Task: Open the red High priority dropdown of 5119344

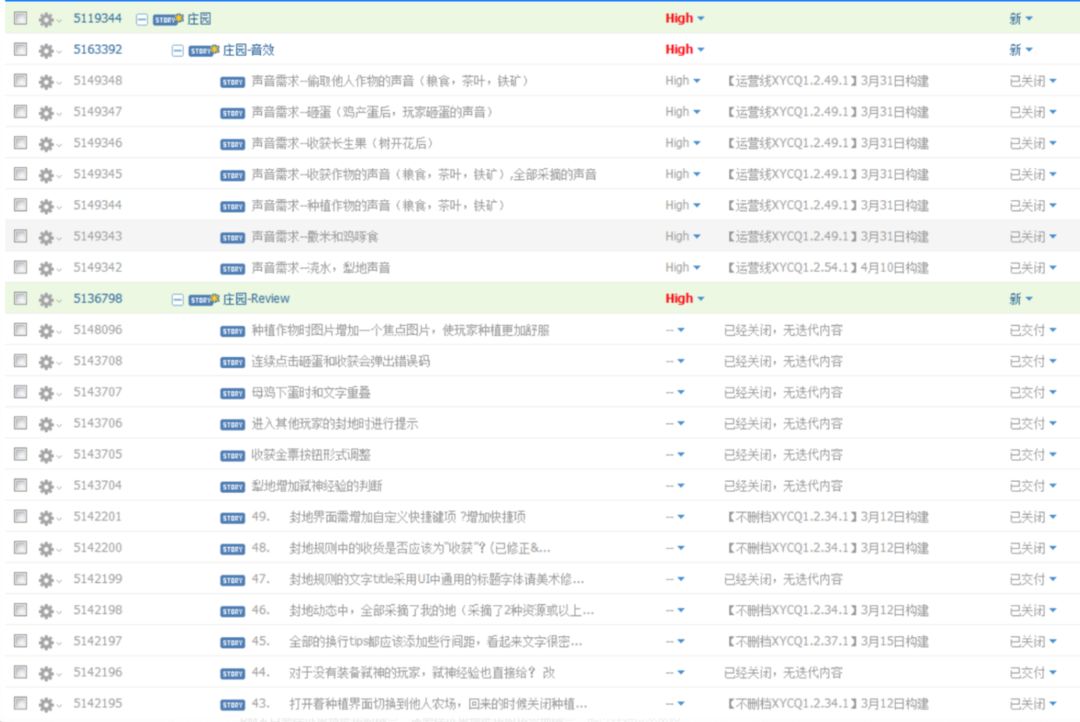Action: coord(685,19)
